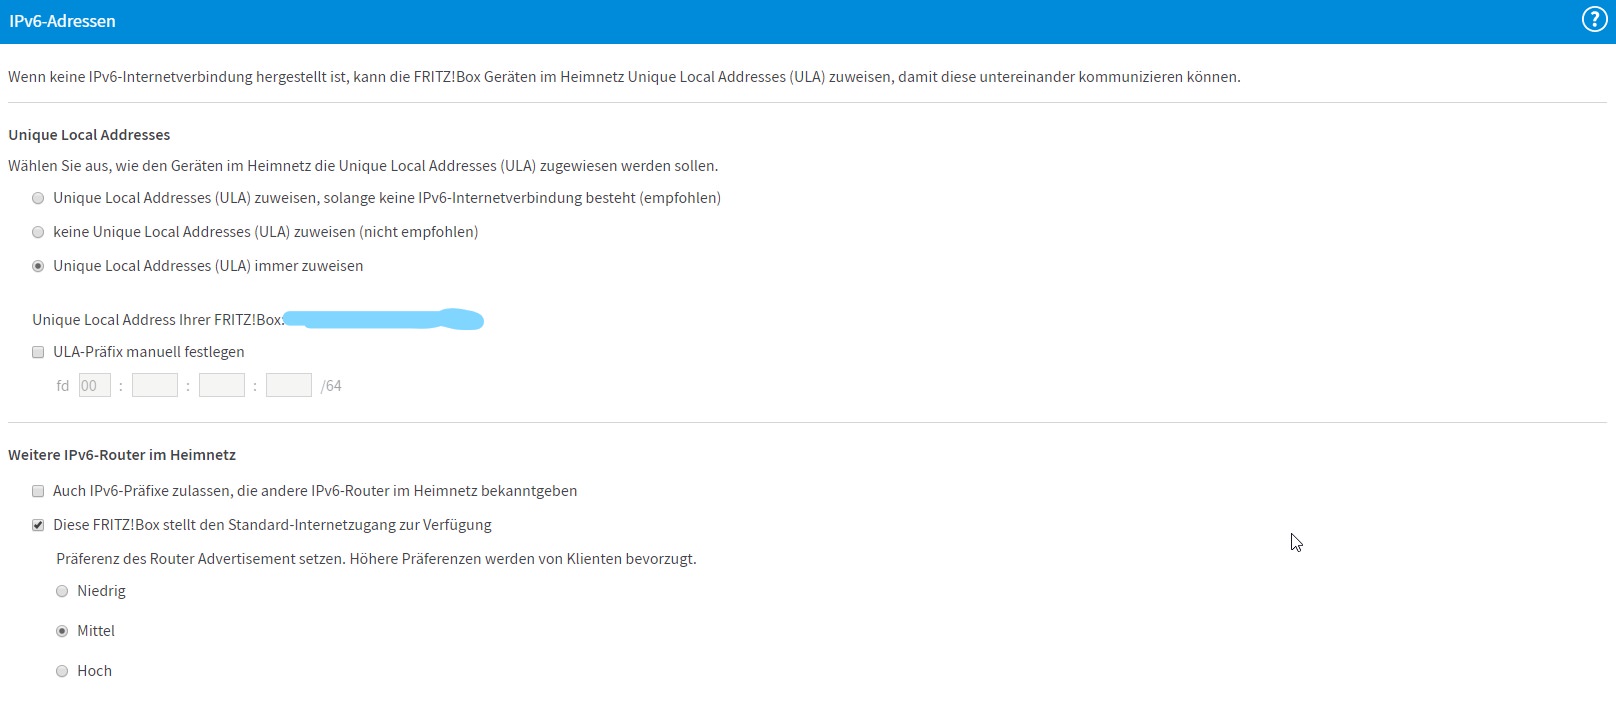1616x702 pixels.
Task: Set router advertisement preference to Niedrig
Action: point(62,591)
